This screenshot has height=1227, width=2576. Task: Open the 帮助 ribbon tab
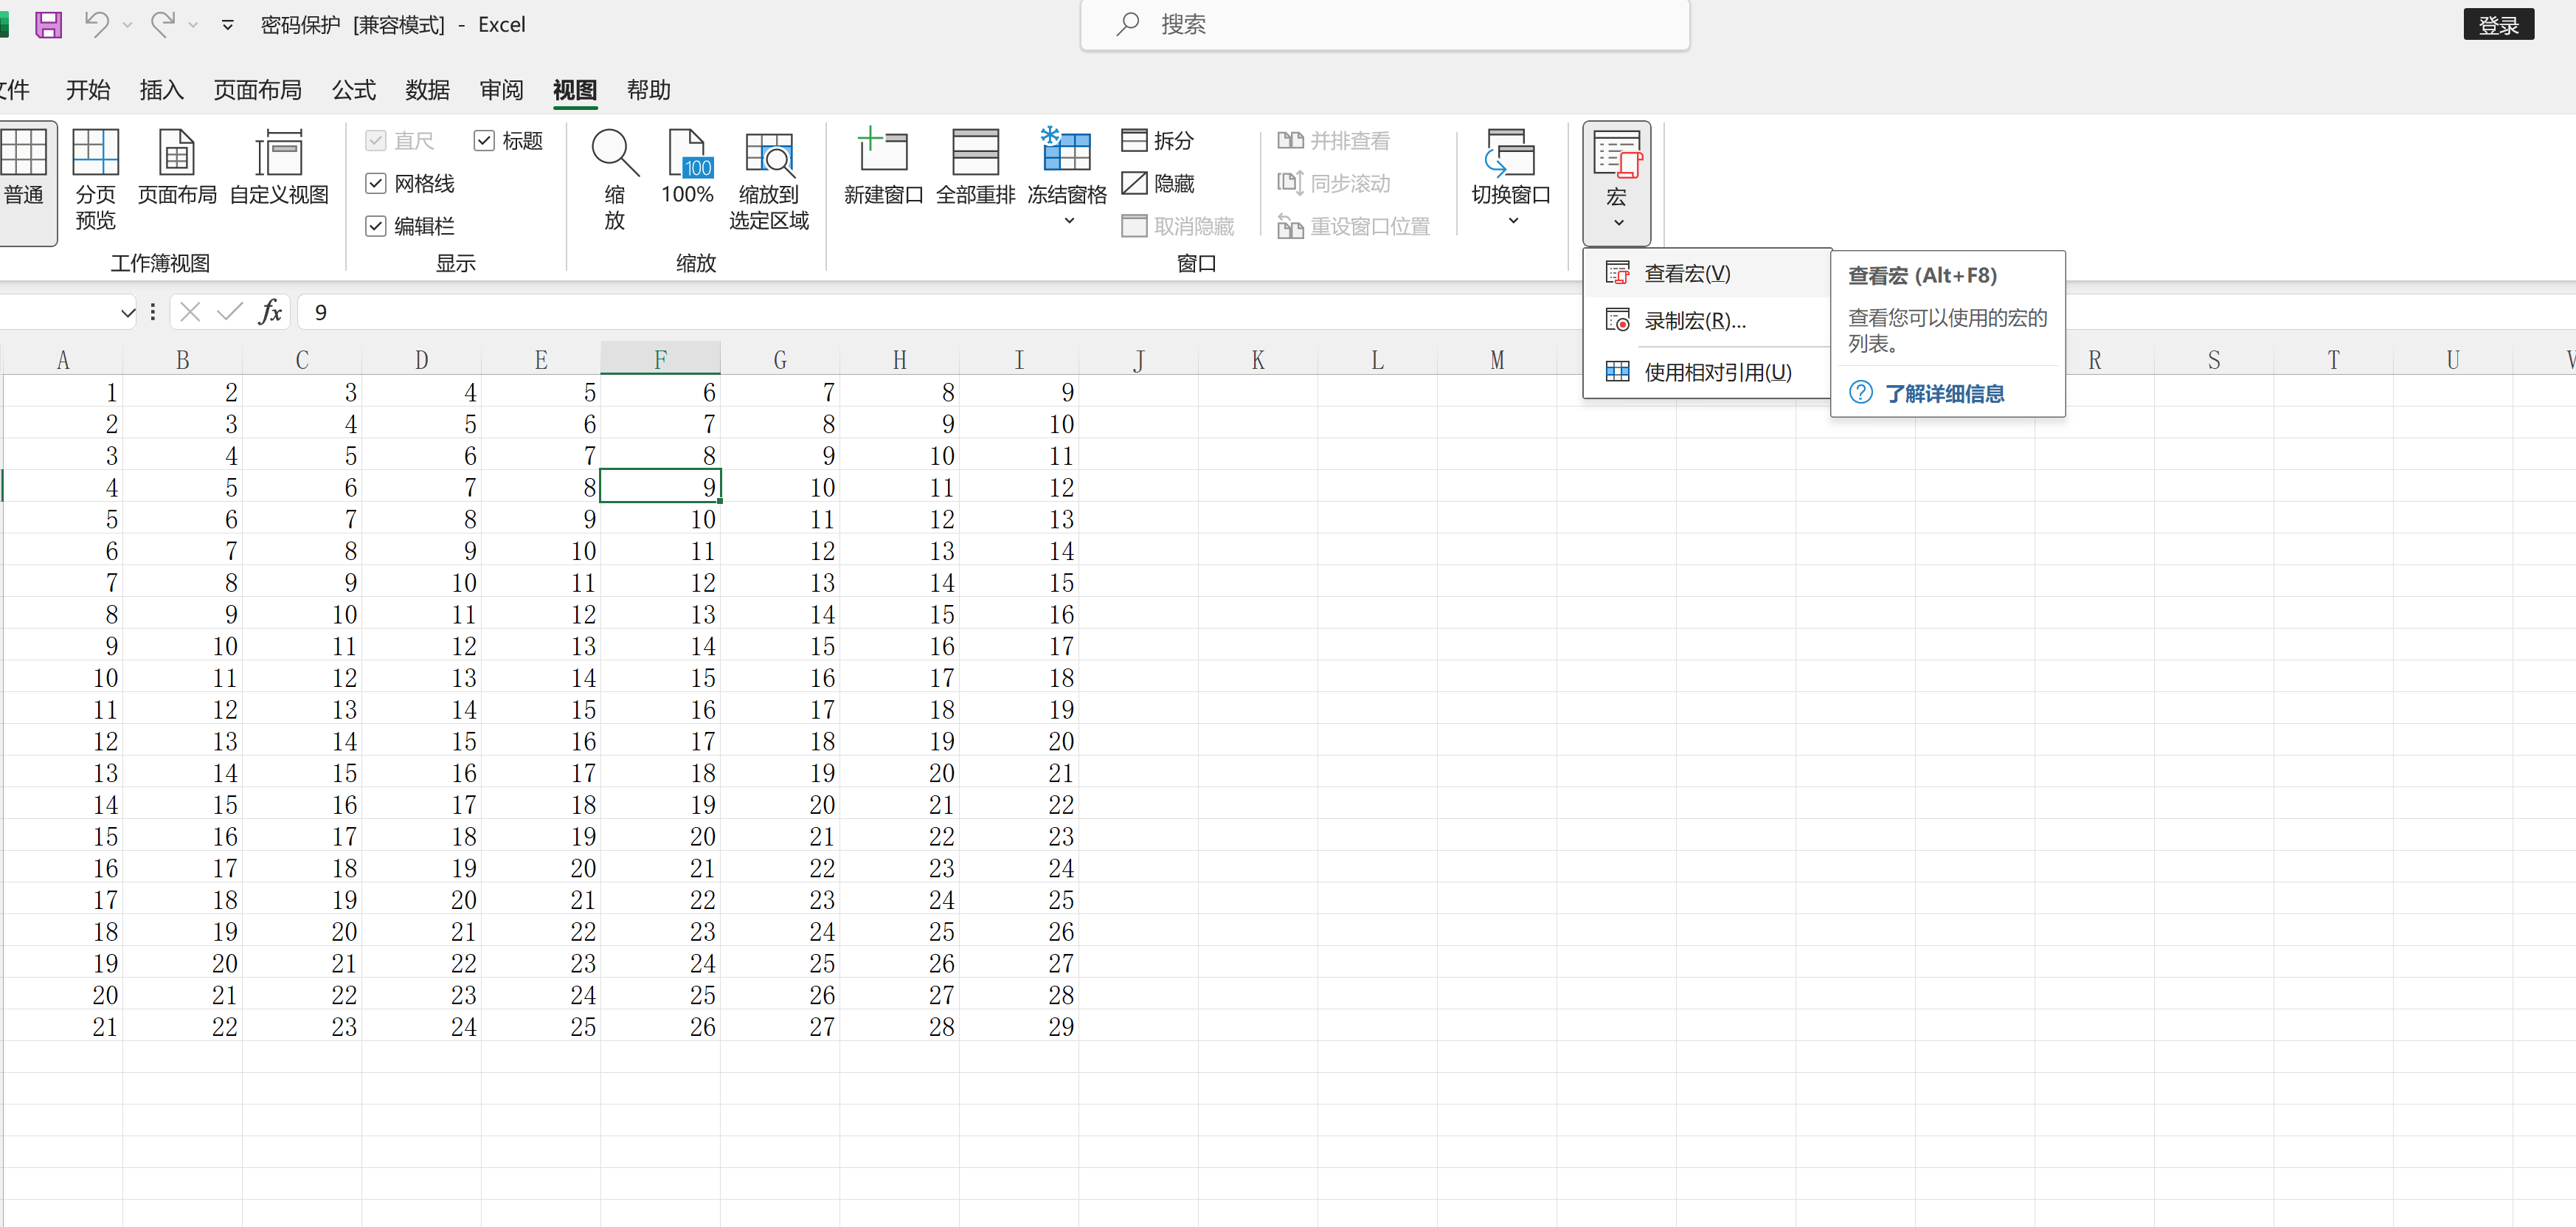pyautogui.click(x=648, y=90)
